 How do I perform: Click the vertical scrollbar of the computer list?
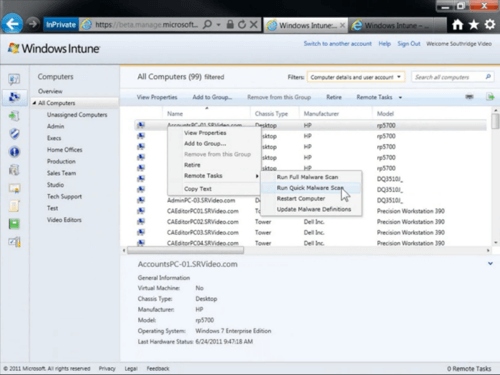(x=496, y=177)
